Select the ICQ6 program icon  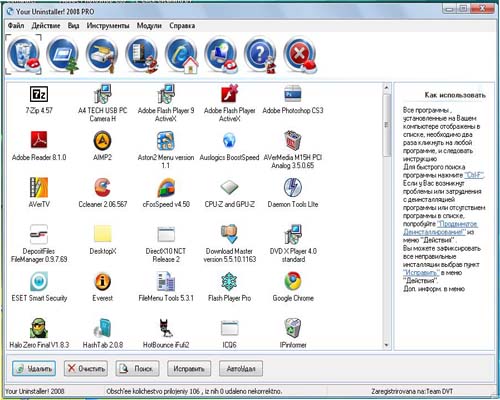click(x=229, y=328)
